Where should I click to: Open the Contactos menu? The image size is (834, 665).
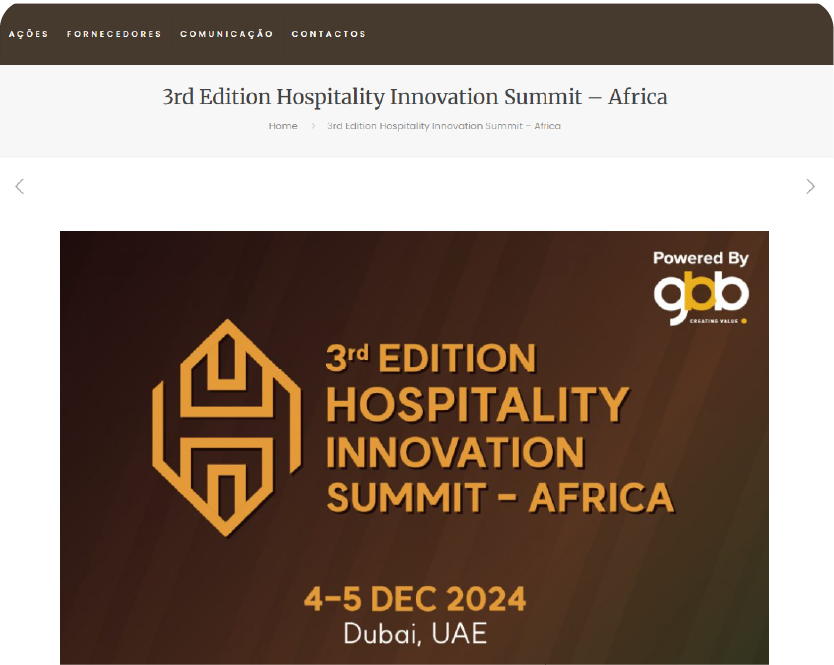329,34
